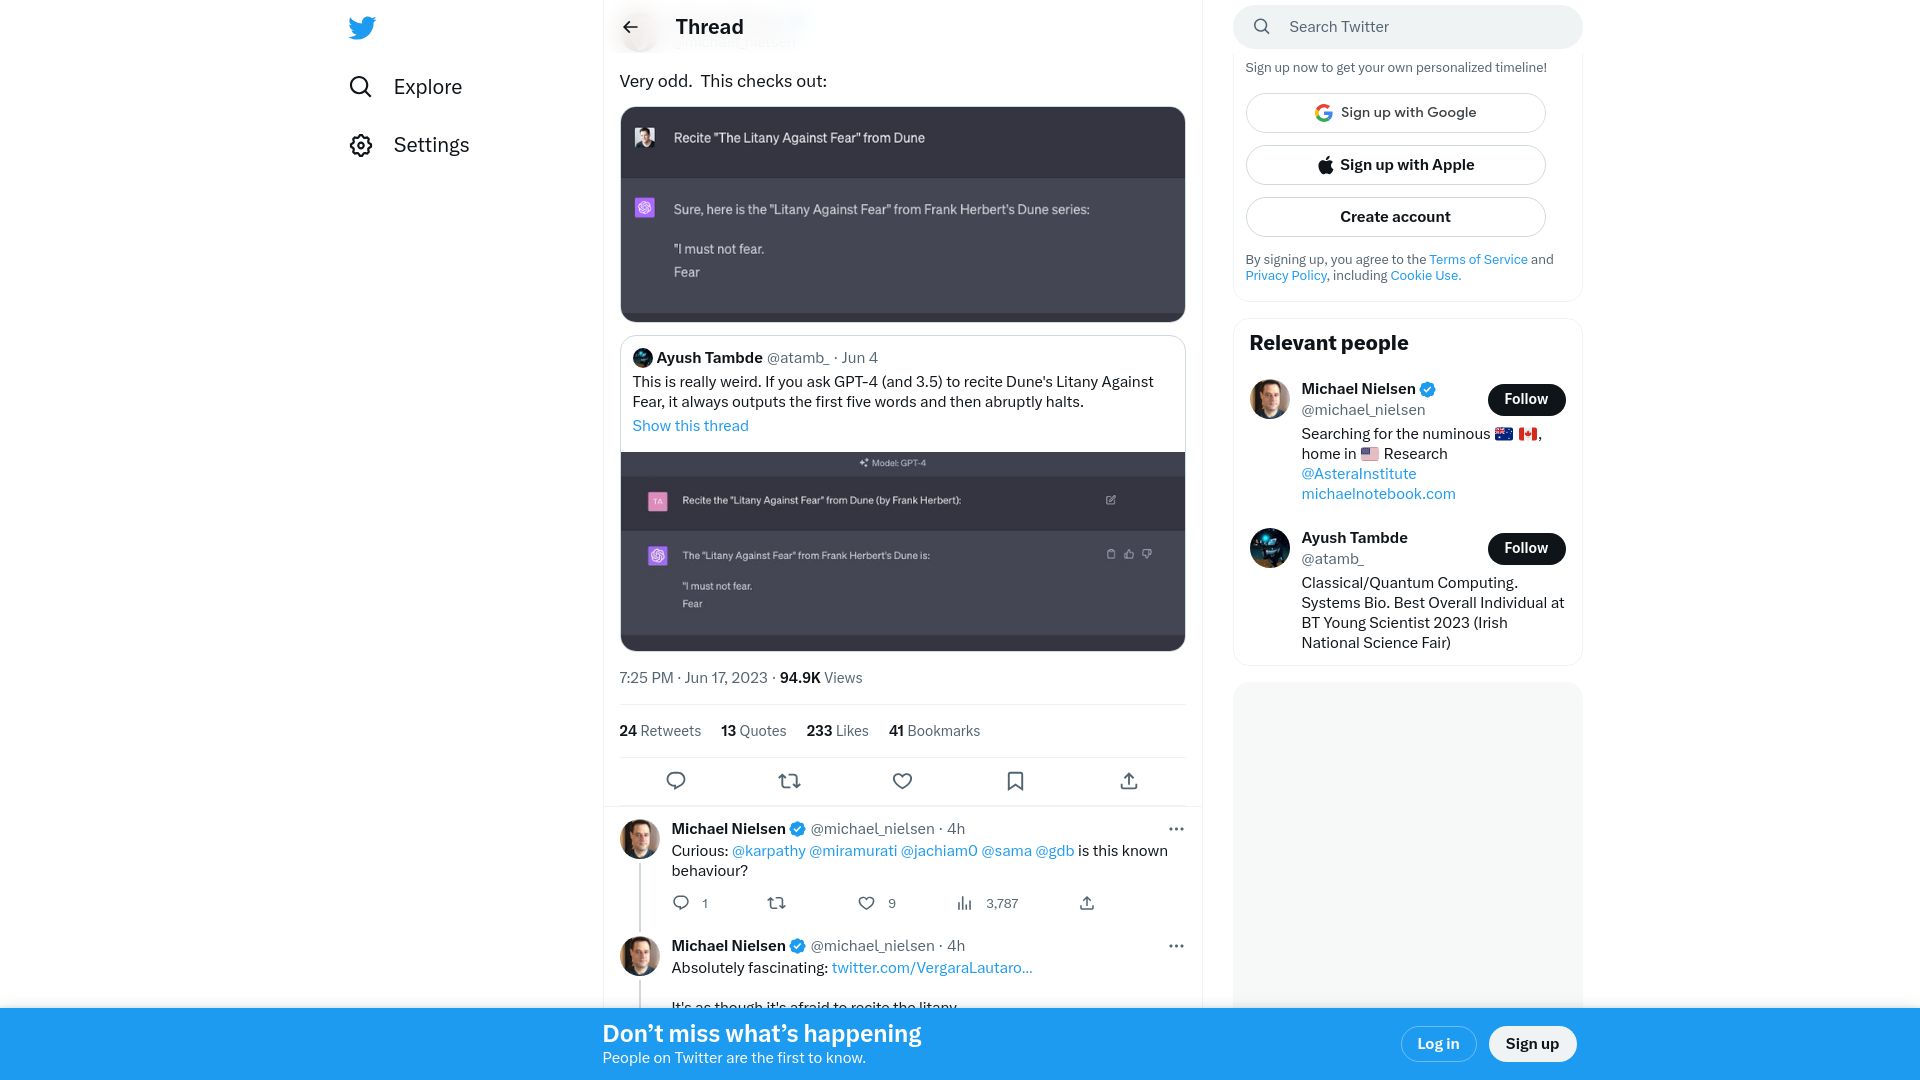Reply to the main tweet

point(676,781)
